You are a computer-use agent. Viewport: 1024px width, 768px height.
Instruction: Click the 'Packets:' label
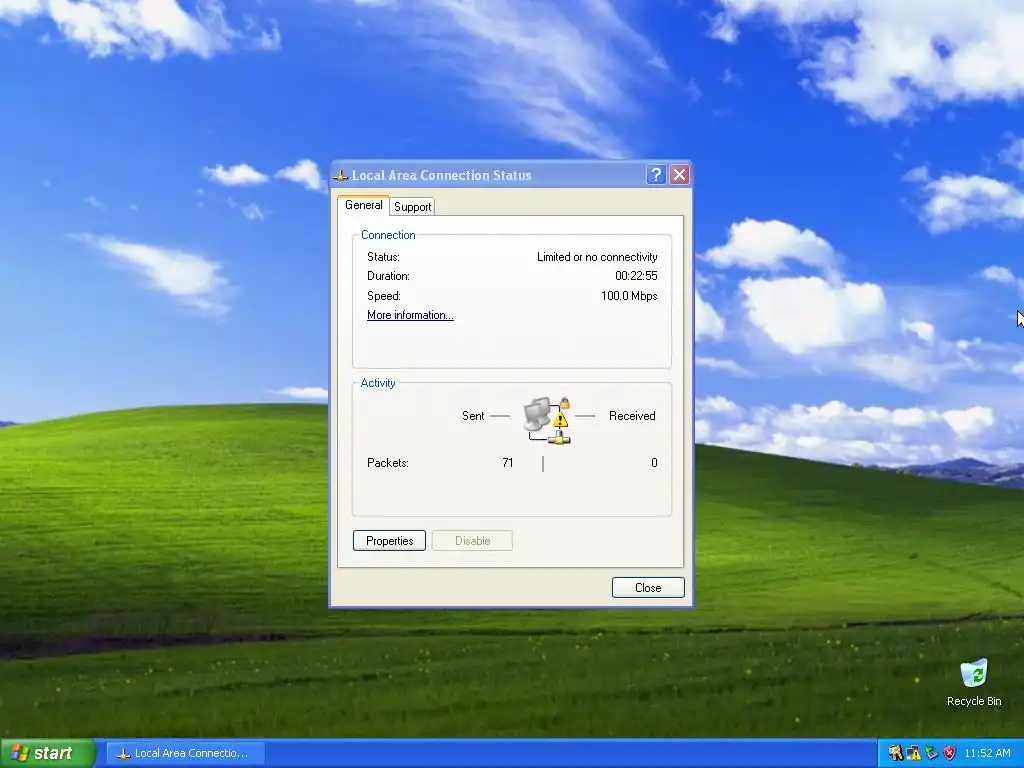click(x=388, y=462)
